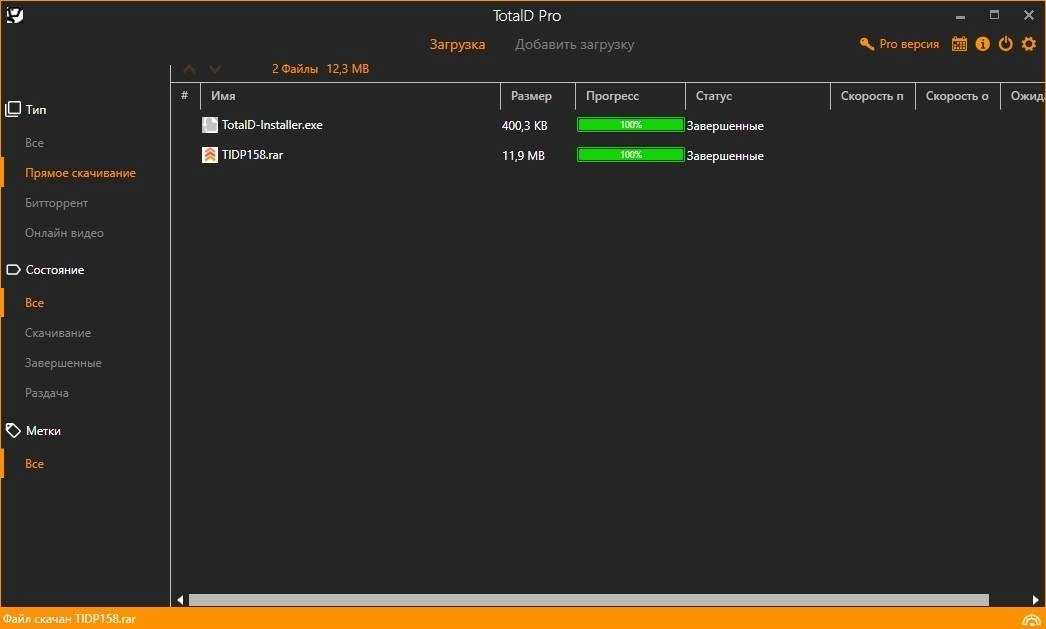Click the 2 Файлы 12,3 MB summary
1046x629 pixels.
point(320,69)
